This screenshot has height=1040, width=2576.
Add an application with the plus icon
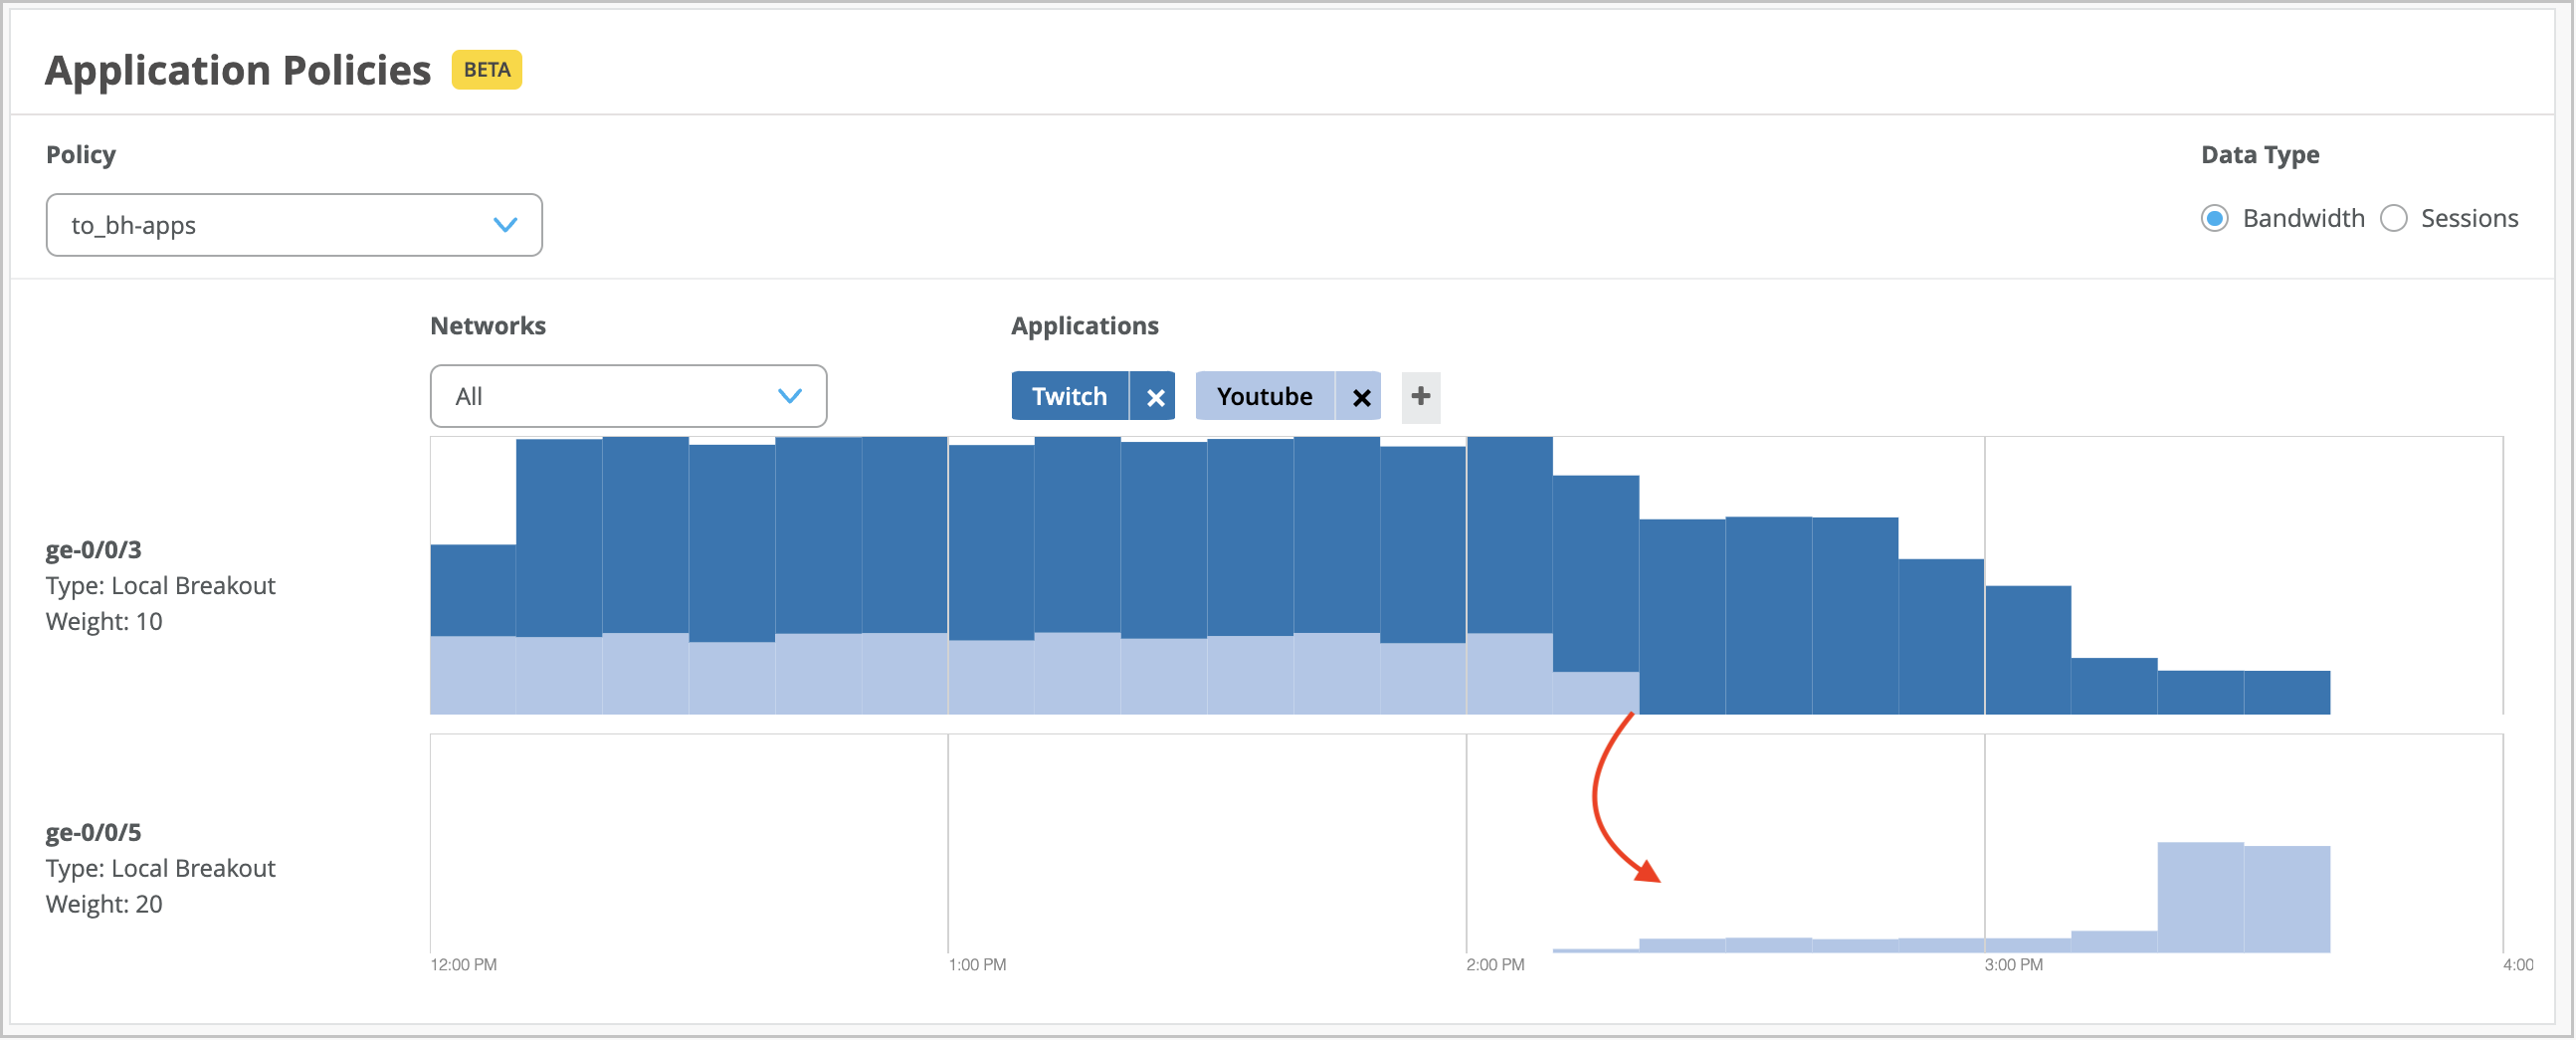point(1421,397)
